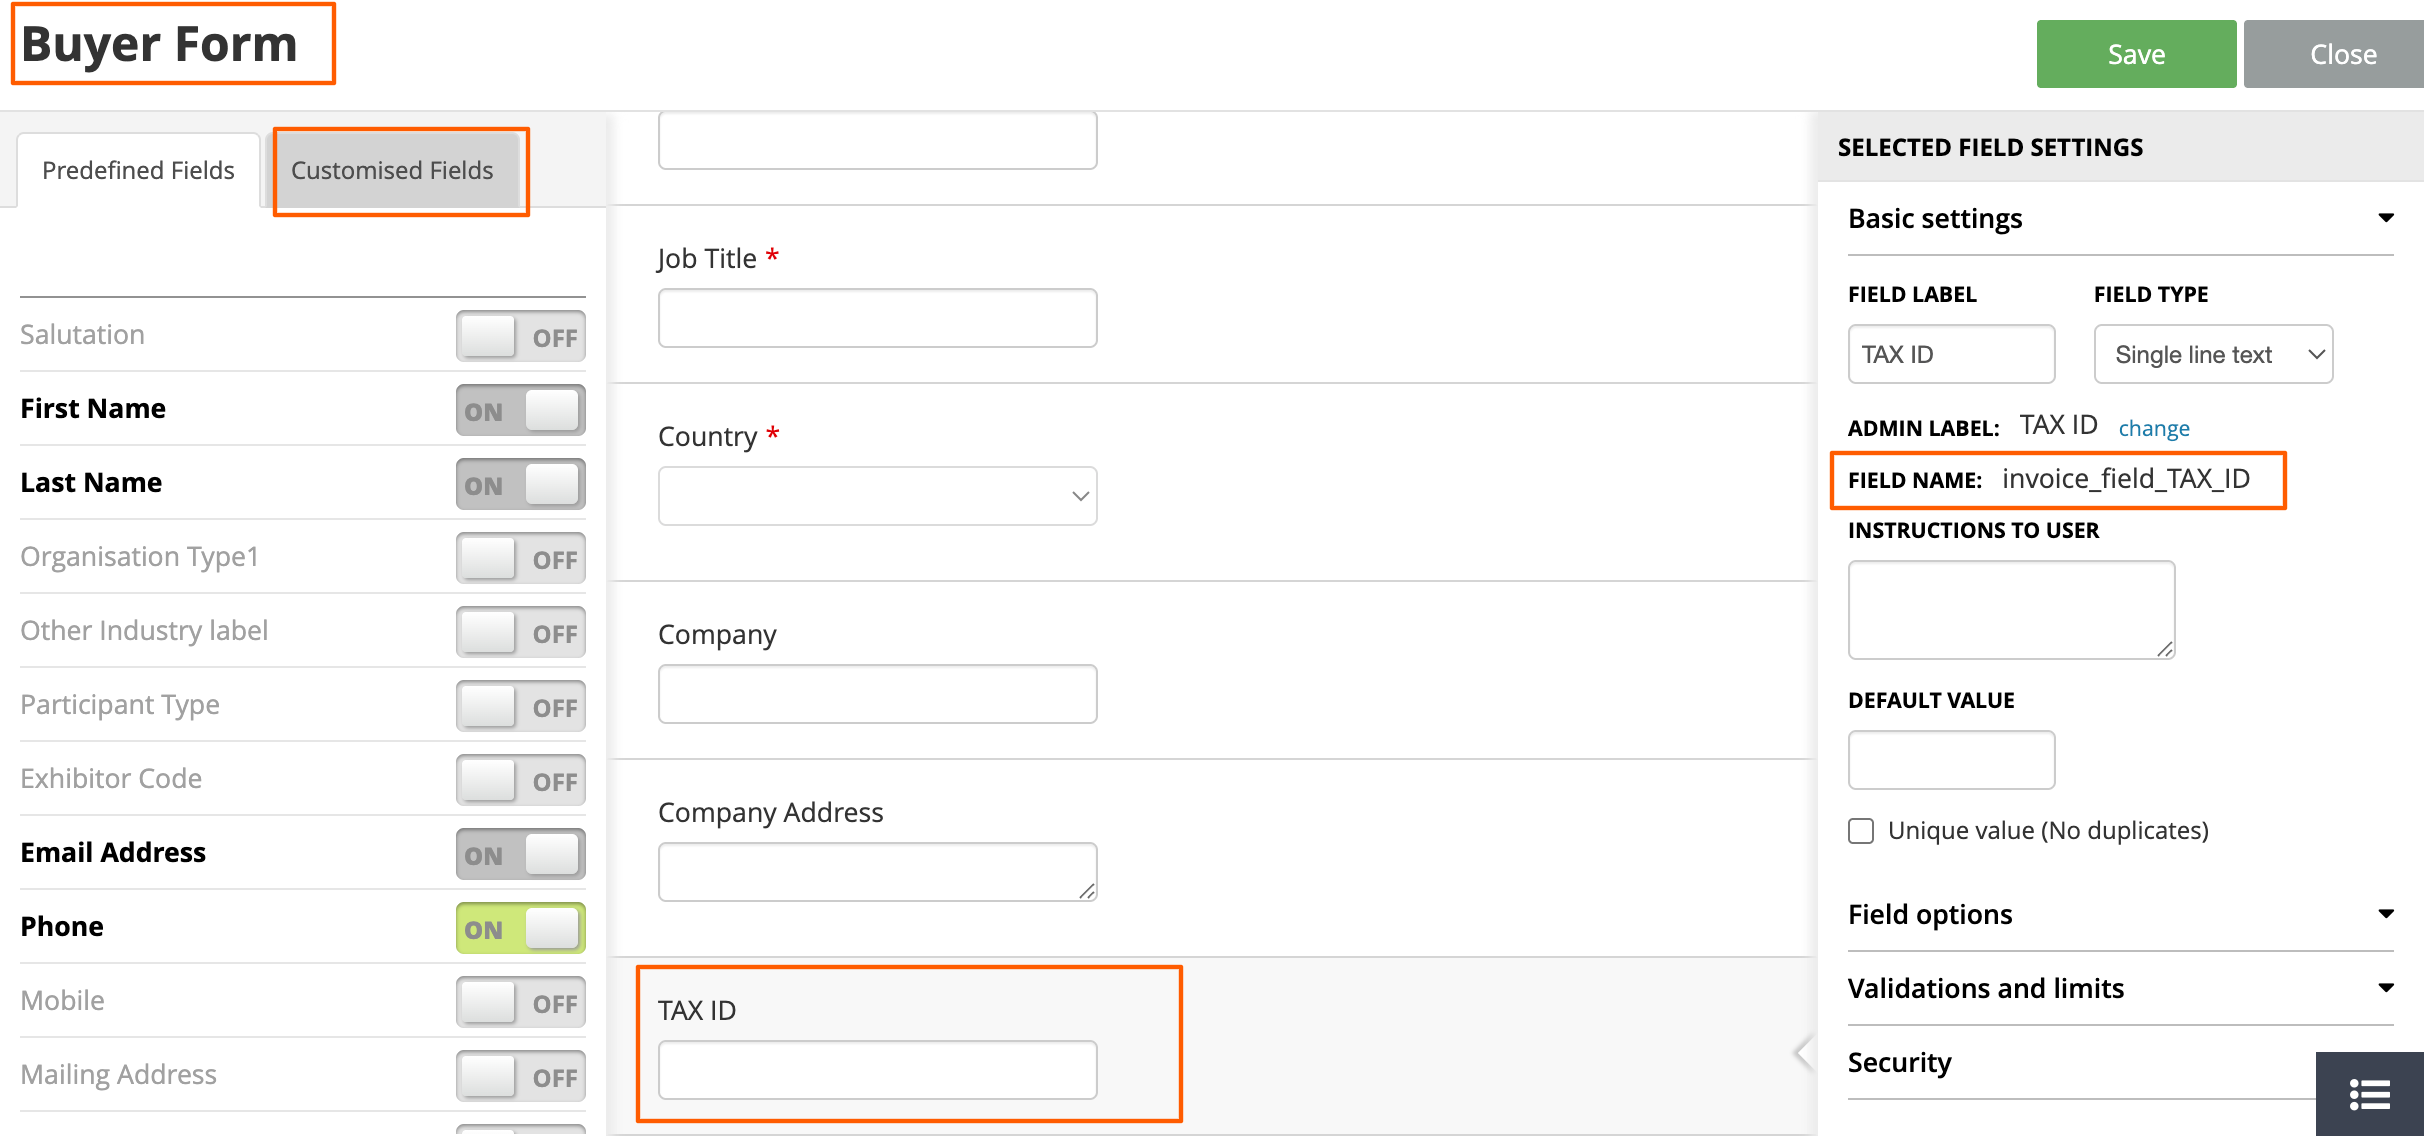Screen dimensions: 2424x1136
Task: Select the Predefined Fields tab
Action: point(138,171)
